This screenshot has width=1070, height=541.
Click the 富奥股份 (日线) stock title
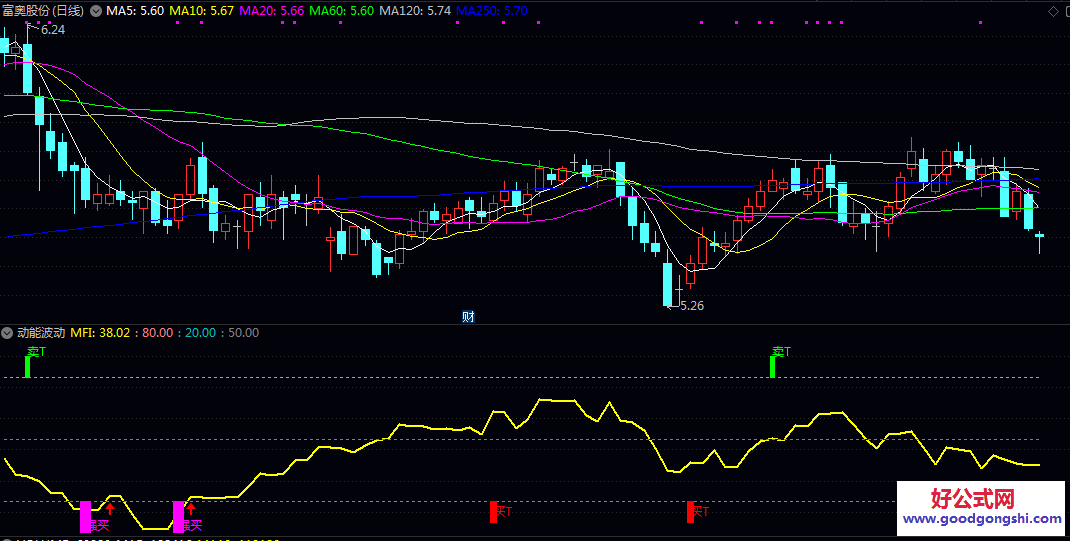pyautogui.click(x=43, y=11)
